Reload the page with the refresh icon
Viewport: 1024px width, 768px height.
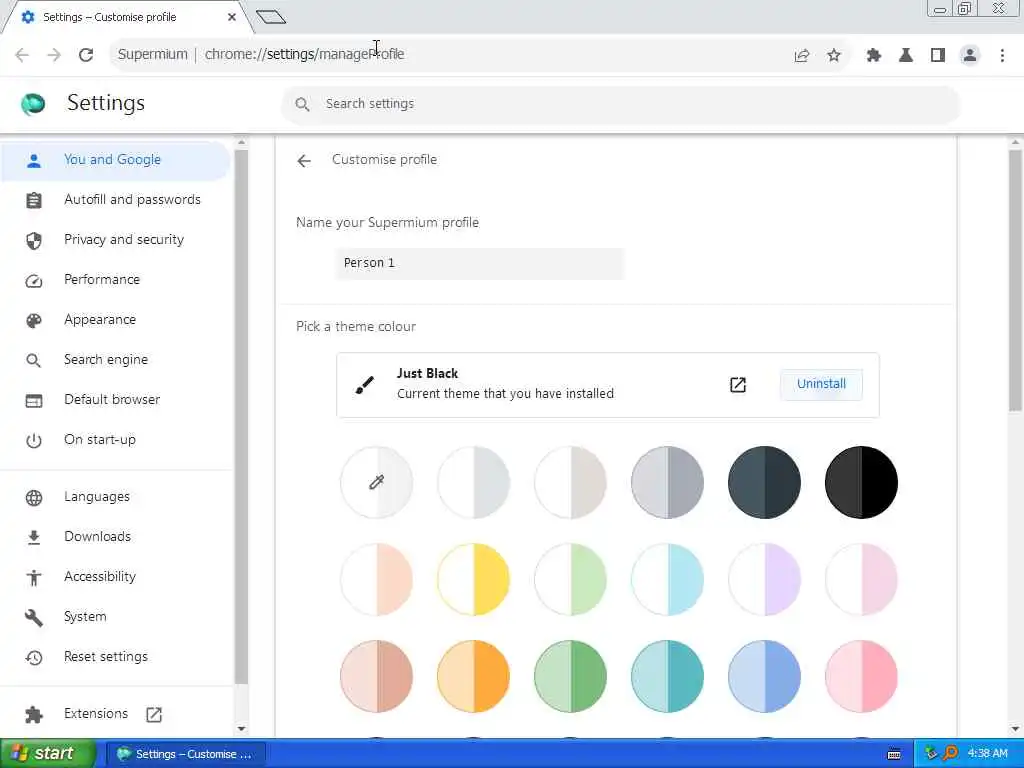coord(86,55)
